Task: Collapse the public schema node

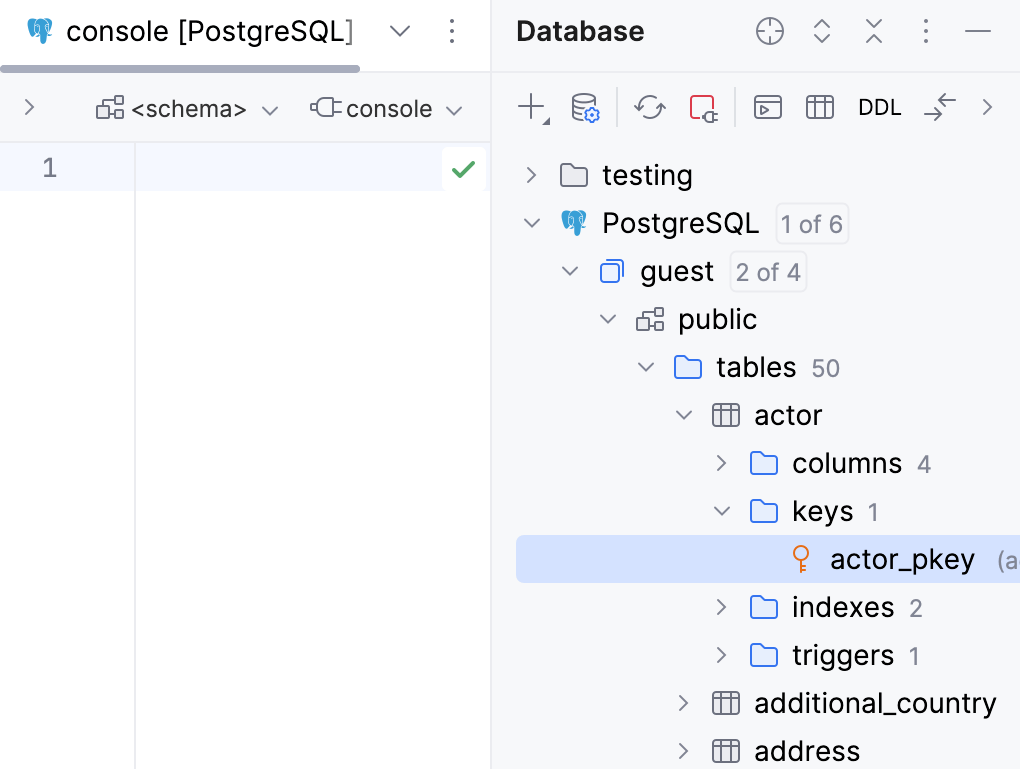Action: tap(607, 319)
